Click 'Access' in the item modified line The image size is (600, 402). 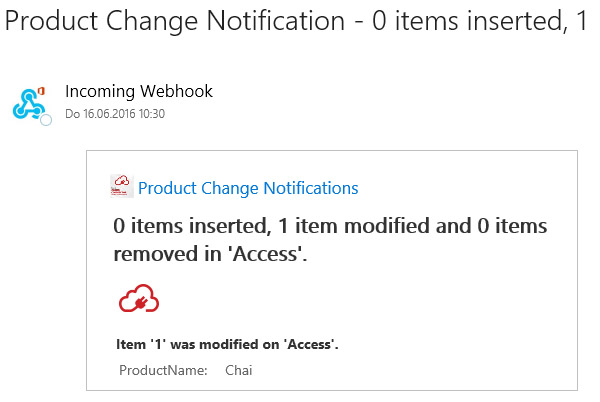(x=310, y=345)
